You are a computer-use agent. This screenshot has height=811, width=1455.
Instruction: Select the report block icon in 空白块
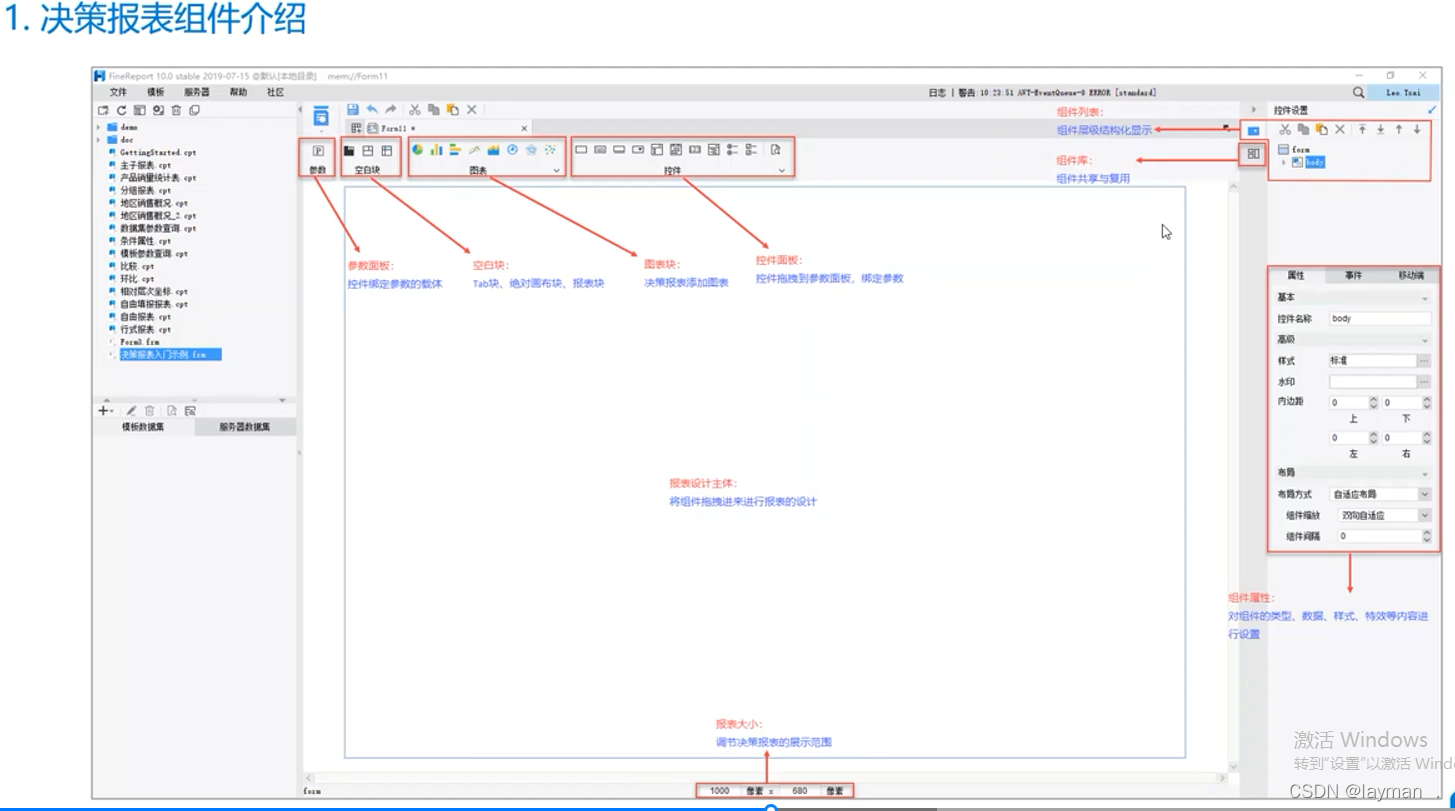(x=387, y=151)
